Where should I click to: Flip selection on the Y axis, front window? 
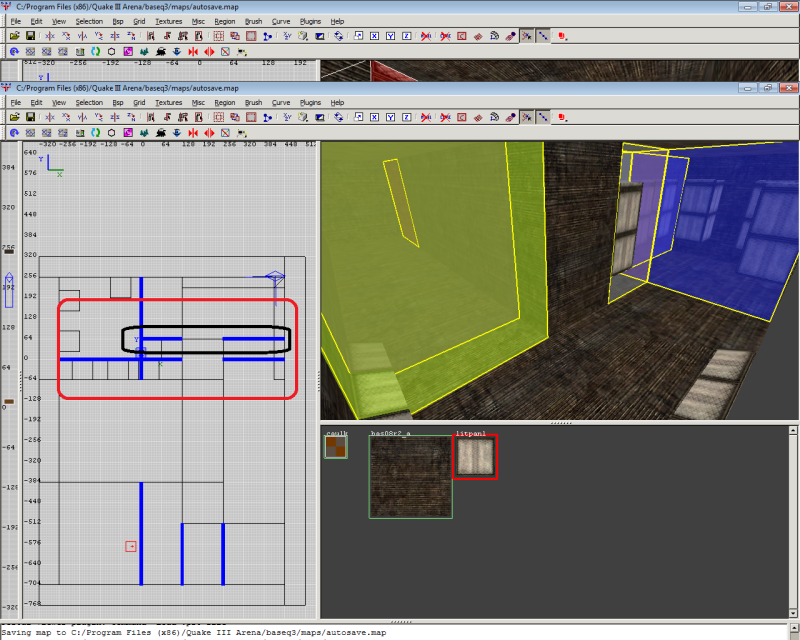coord(83,117)
